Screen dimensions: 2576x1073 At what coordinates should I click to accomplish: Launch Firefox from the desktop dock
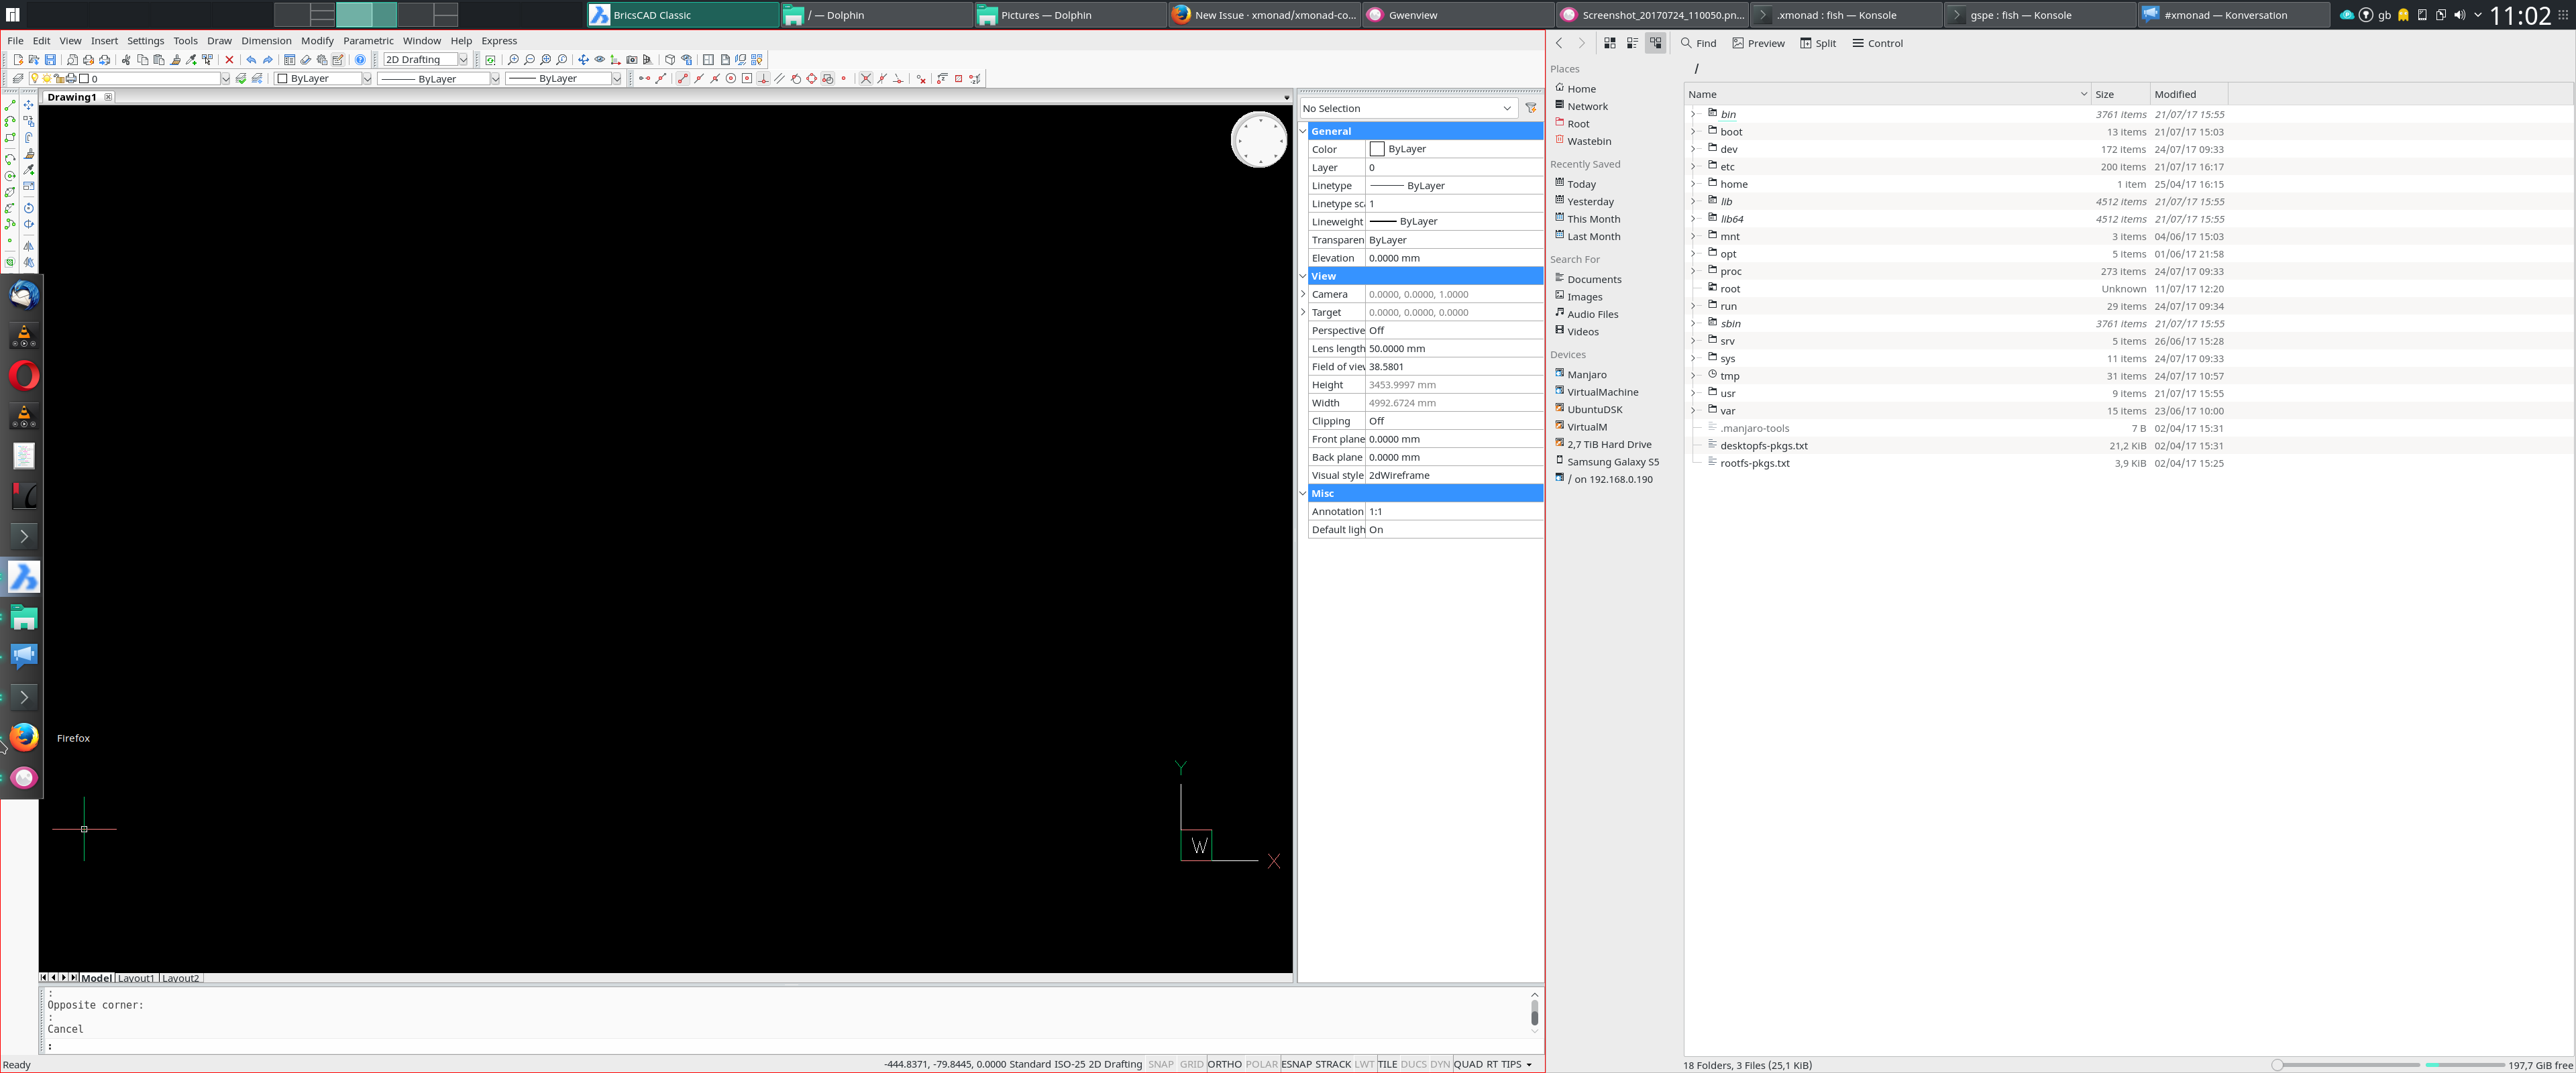point(23,737)
